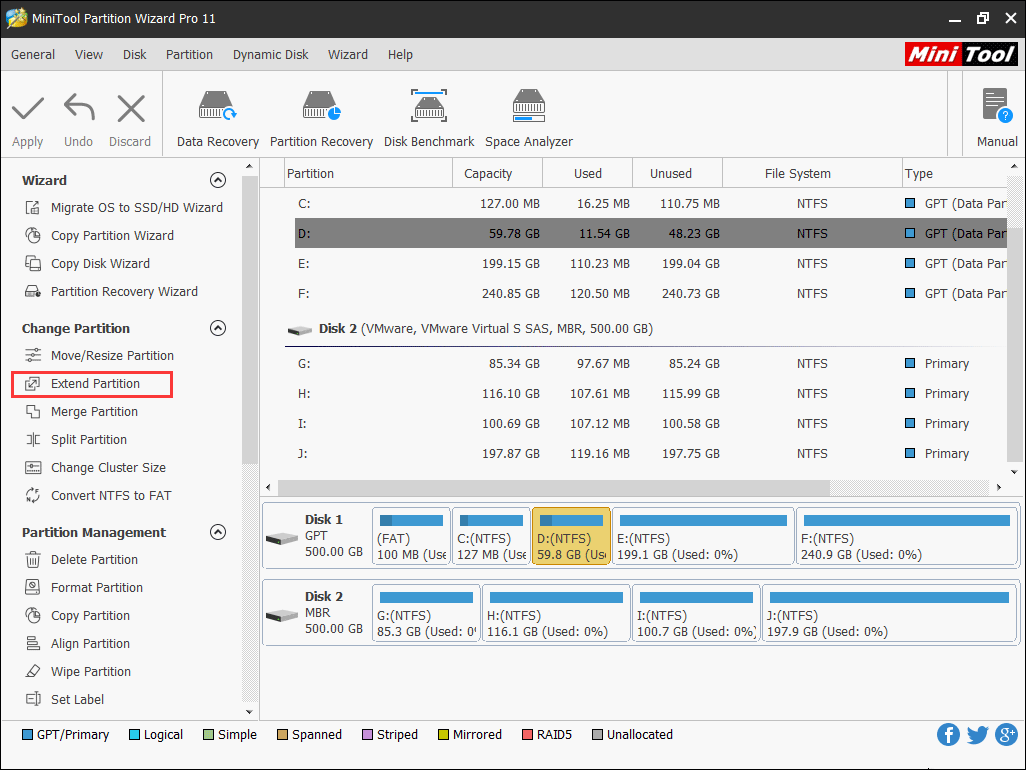The width and height of the screenshot is (1026, 770).
Task: Select the Disk 2 header row
Action: click(x=645, y=329)
